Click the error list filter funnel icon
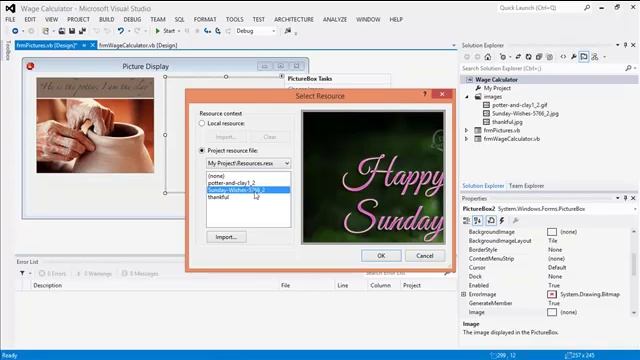Screen dimensions: 640x360 click(22, 273)
